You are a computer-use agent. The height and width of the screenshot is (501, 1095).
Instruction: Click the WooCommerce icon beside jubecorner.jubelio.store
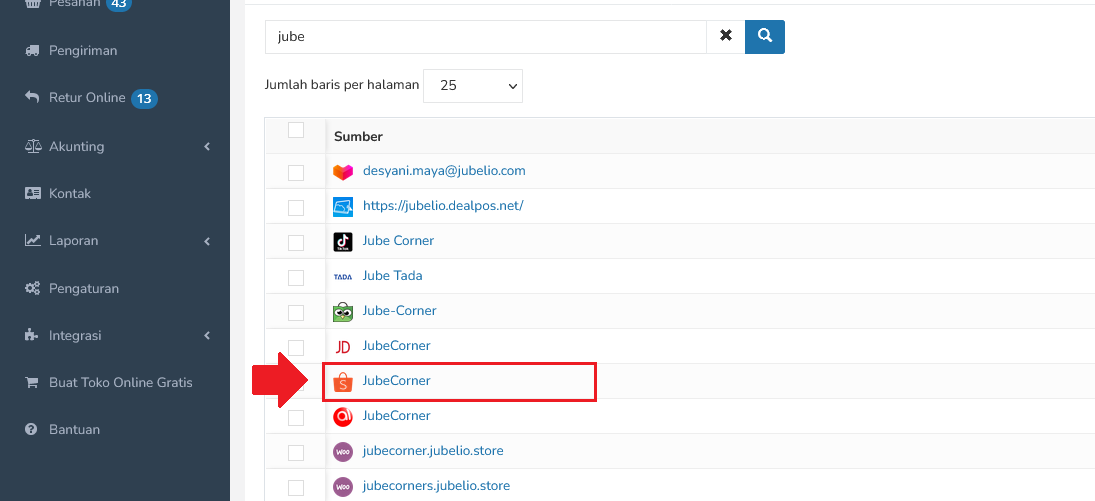click(343, 451)
